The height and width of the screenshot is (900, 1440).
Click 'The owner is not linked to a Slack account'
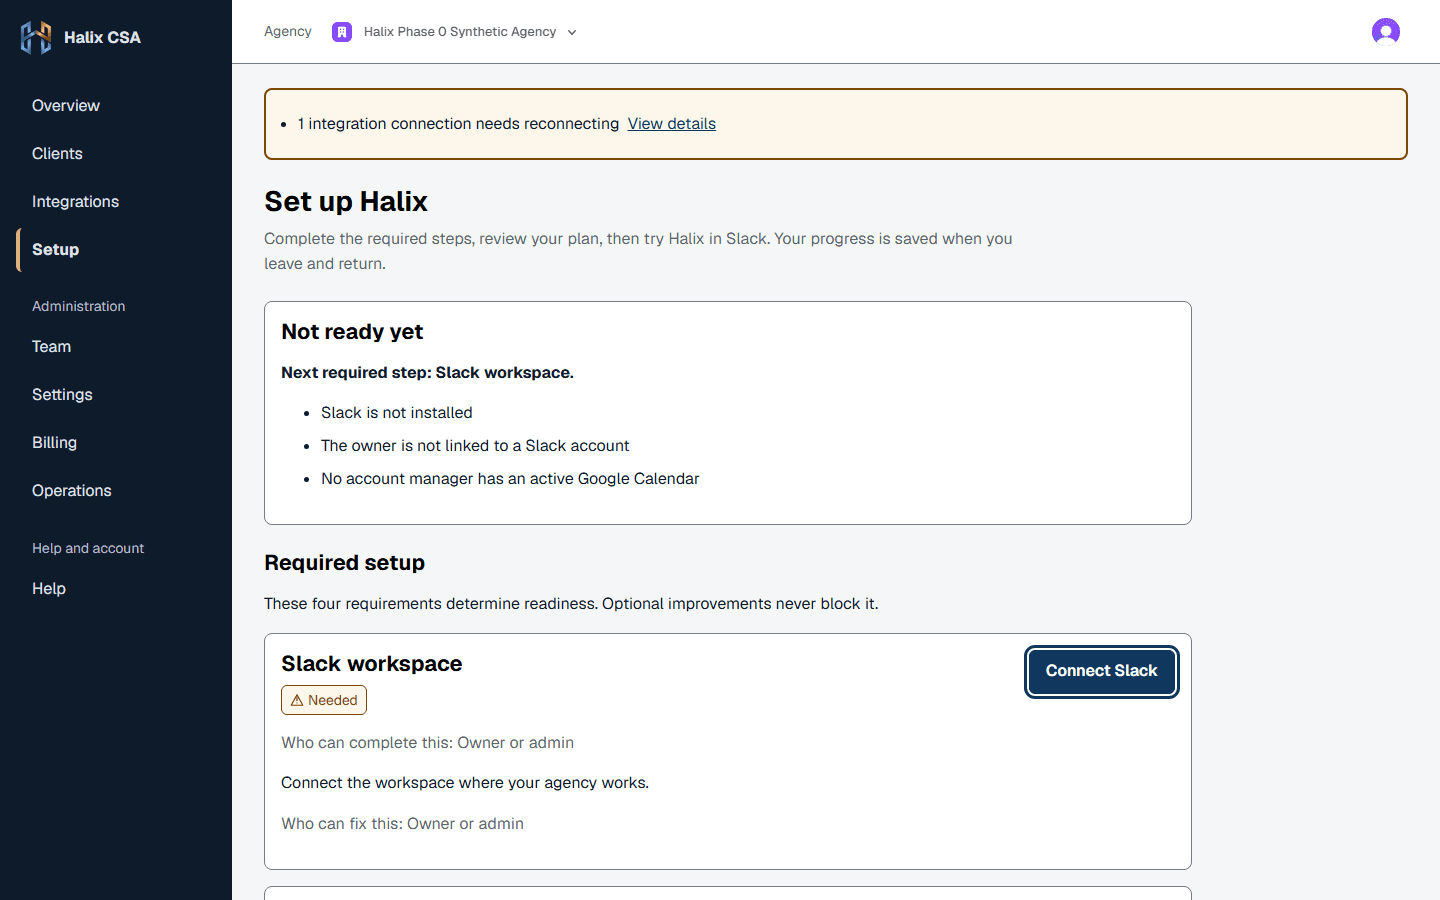point(475,445)
